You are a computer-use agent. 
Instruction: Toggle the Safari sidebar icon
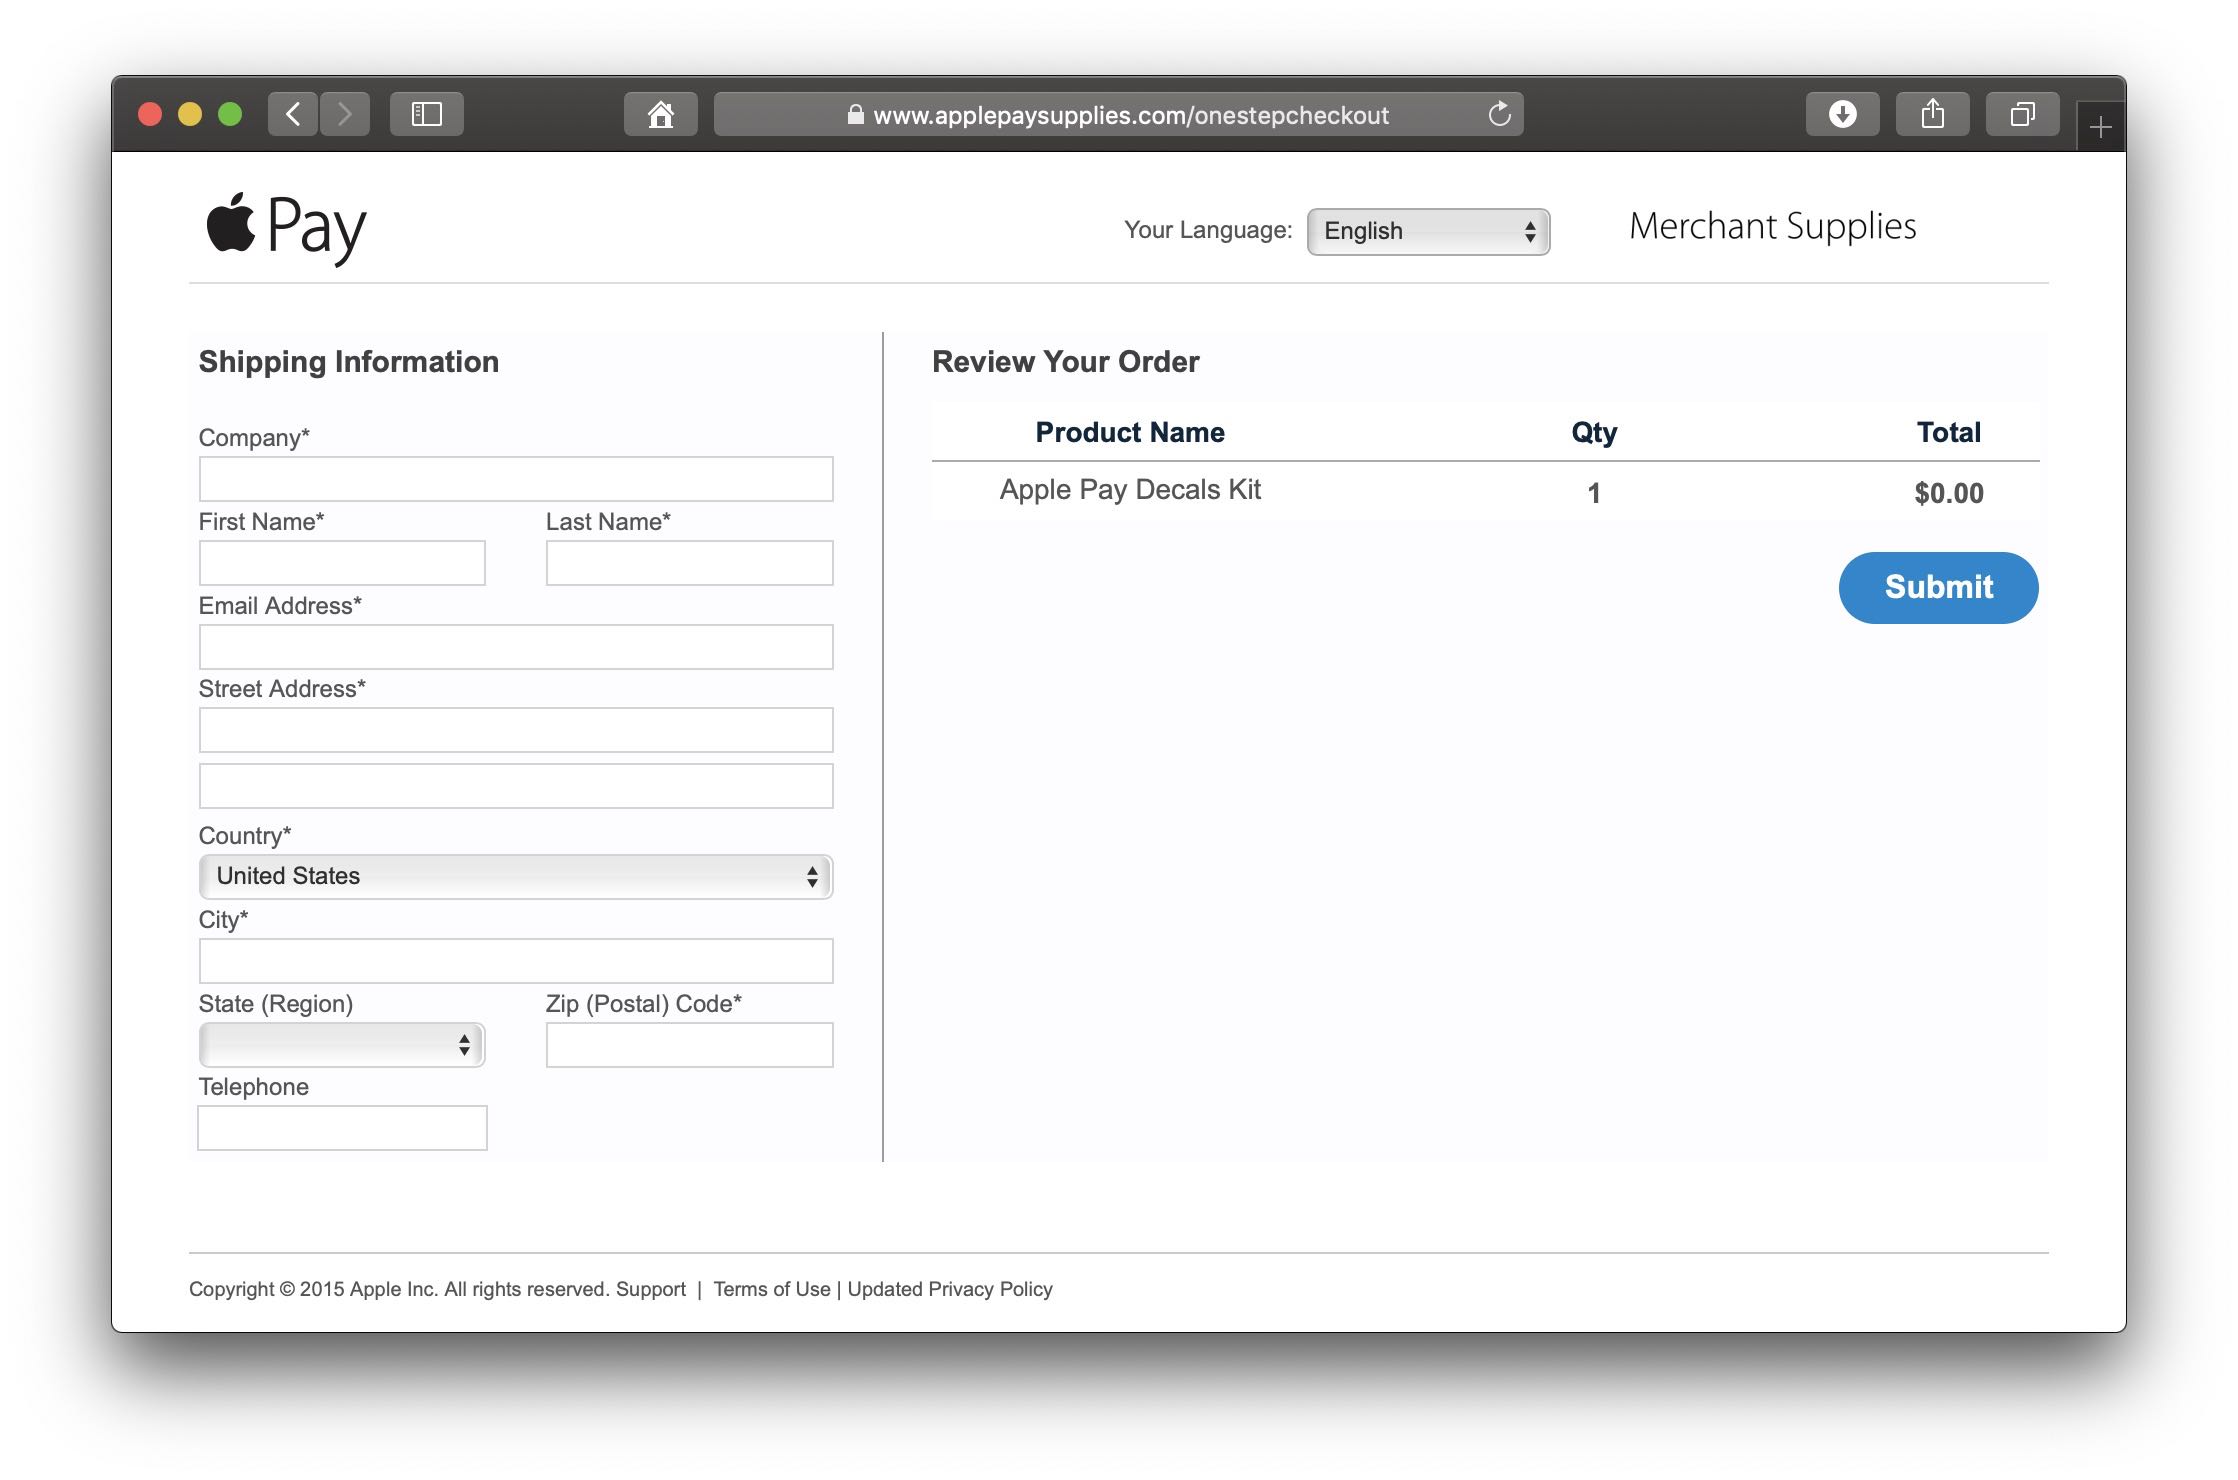pyautogui.click(x=427, y=114)
